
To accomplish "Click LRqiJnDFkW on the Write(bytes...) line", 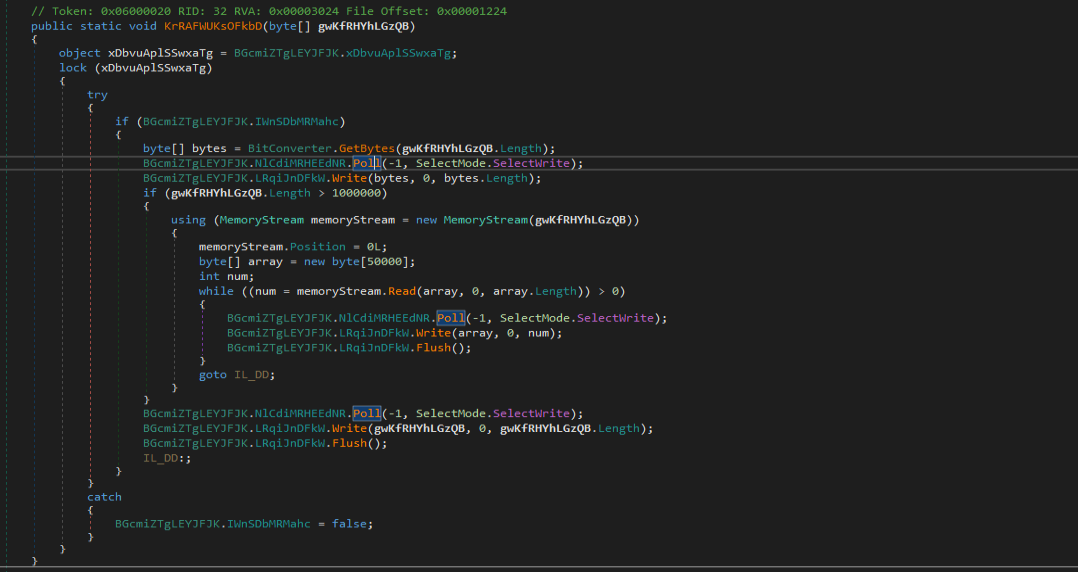I will point(289,178).
